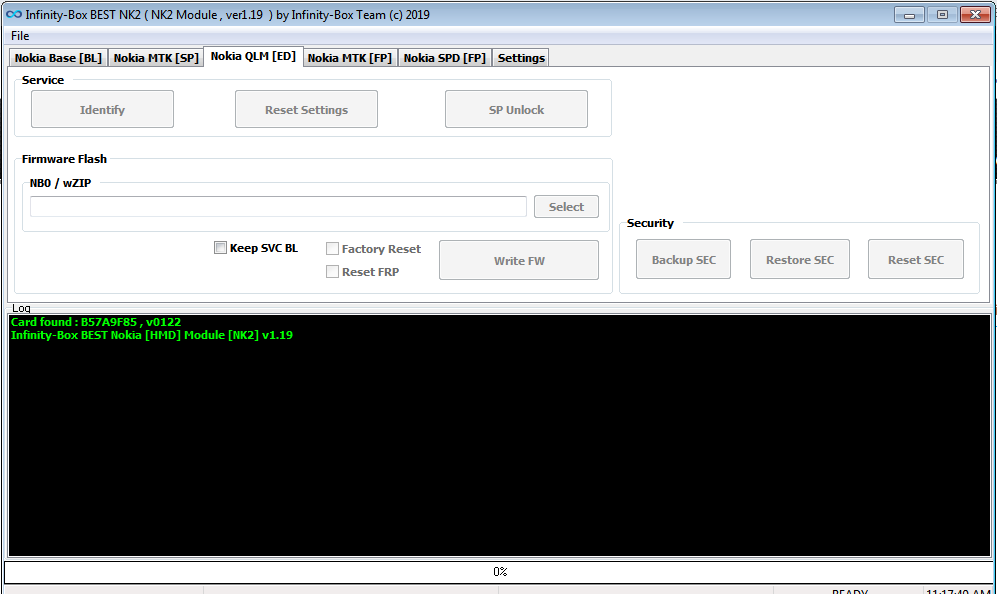The image size is (997, 594).
Task: Click Backup SEC in the Security panel
Action: pyautogui.click(x=683, y=258)
